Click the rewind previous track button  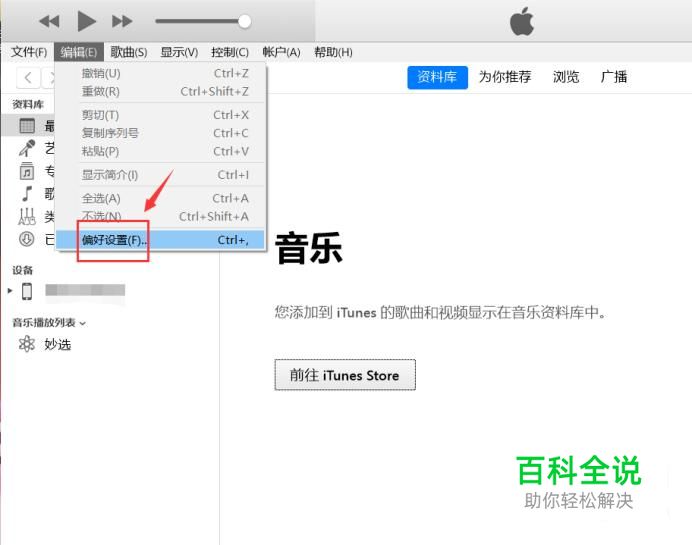[49, 21]
